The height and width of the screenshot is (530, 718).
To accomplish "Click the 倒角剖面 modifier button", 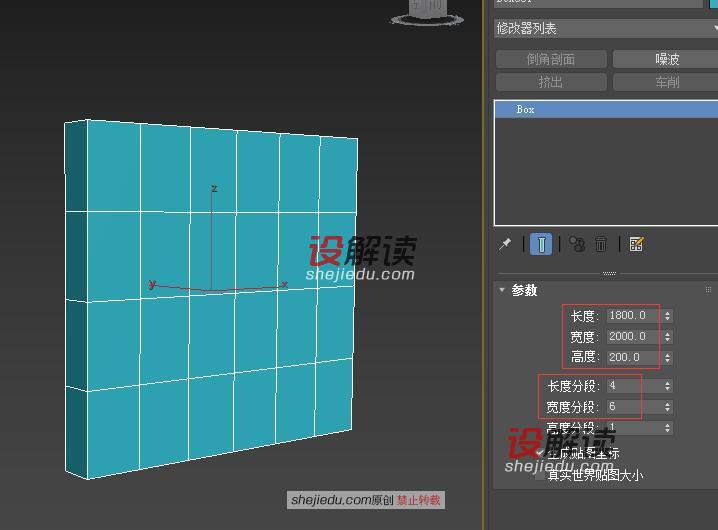I will 551,59.
